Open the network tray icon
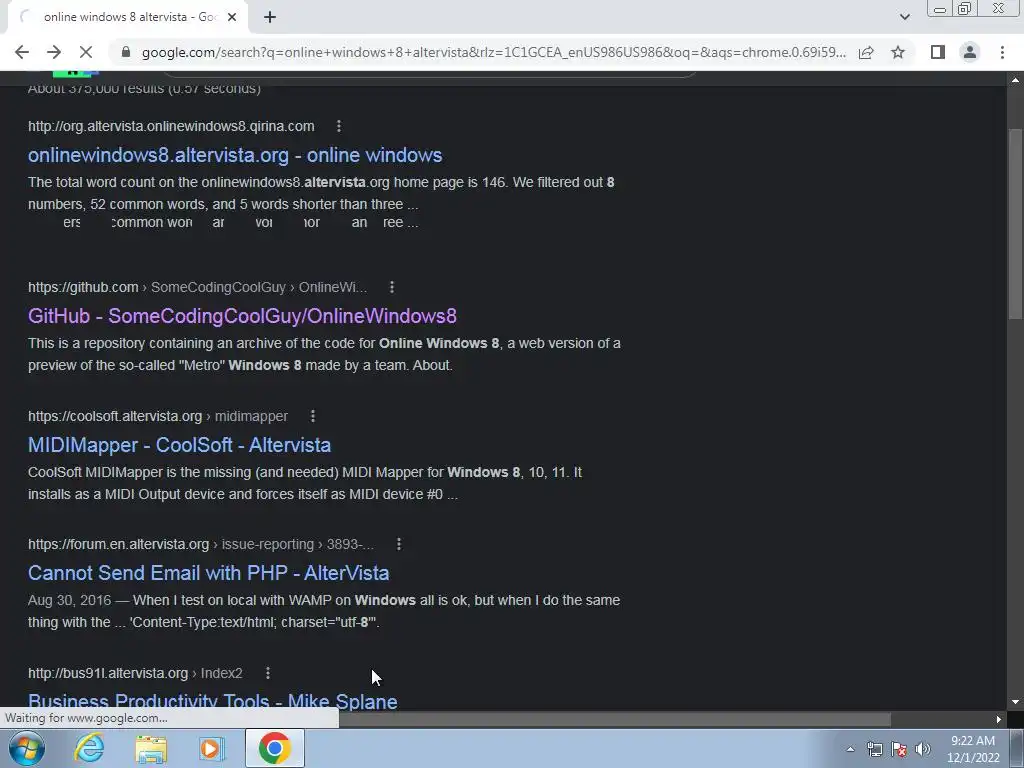The width and height of the screenshot is (1024, 768). coord(874,749)
